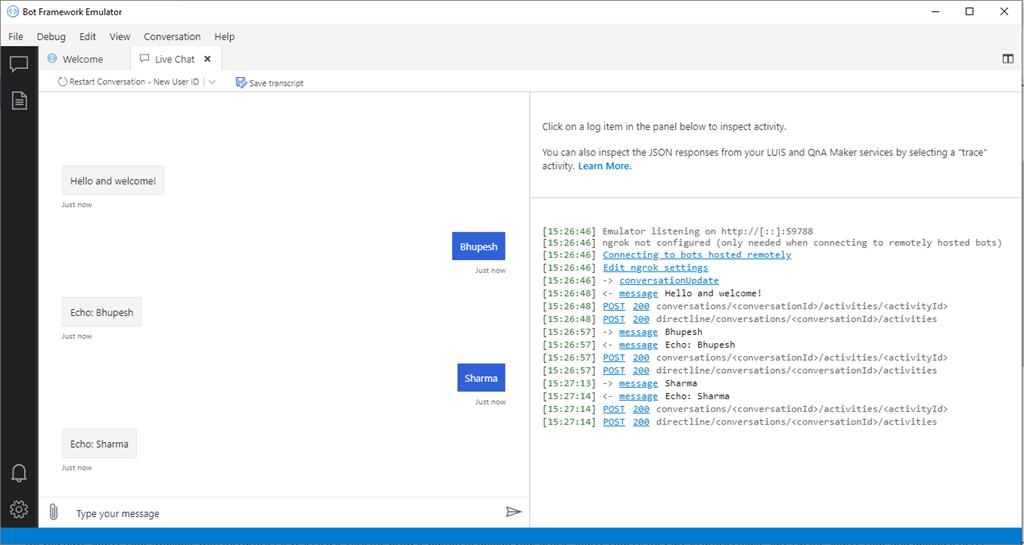The width and height of the screenshot is (1024, 545).
Task: Open the Edit menu
Action: coord(88,37)
